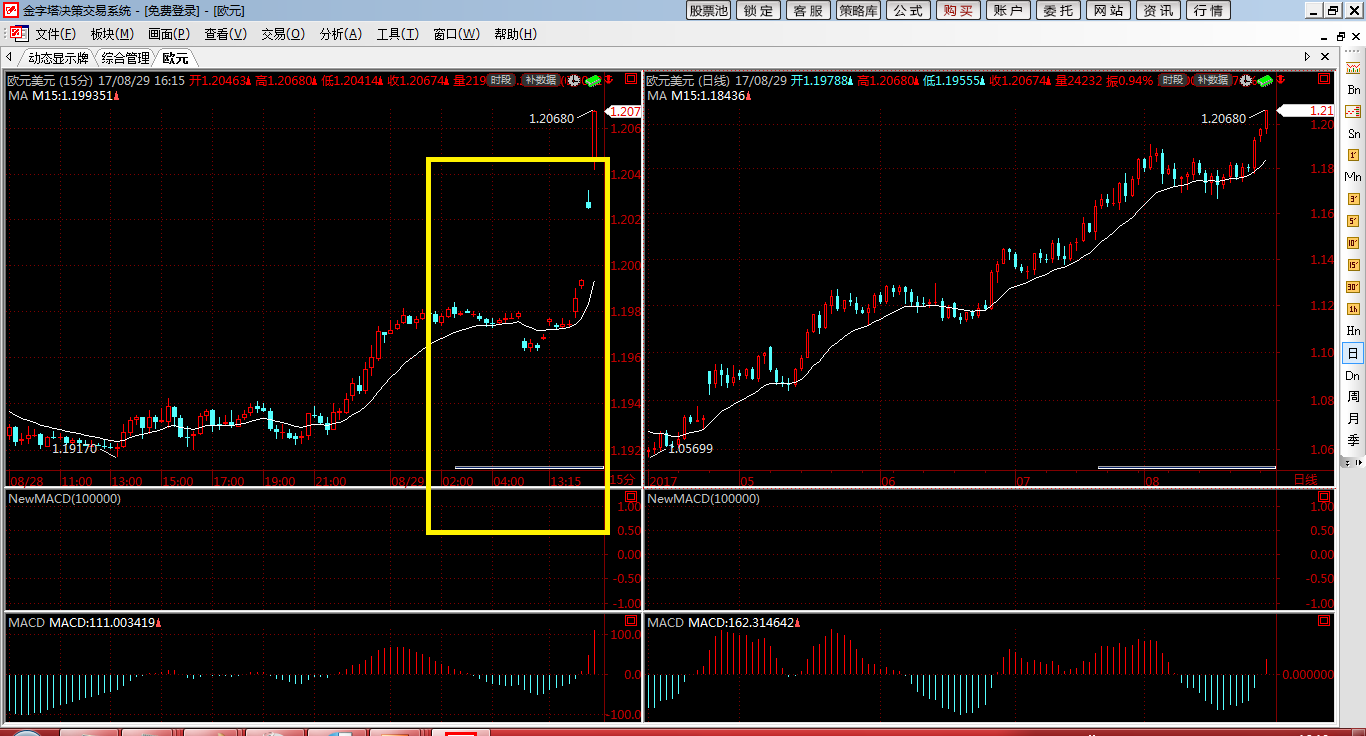Select the 周 weekly period button

1353,397
